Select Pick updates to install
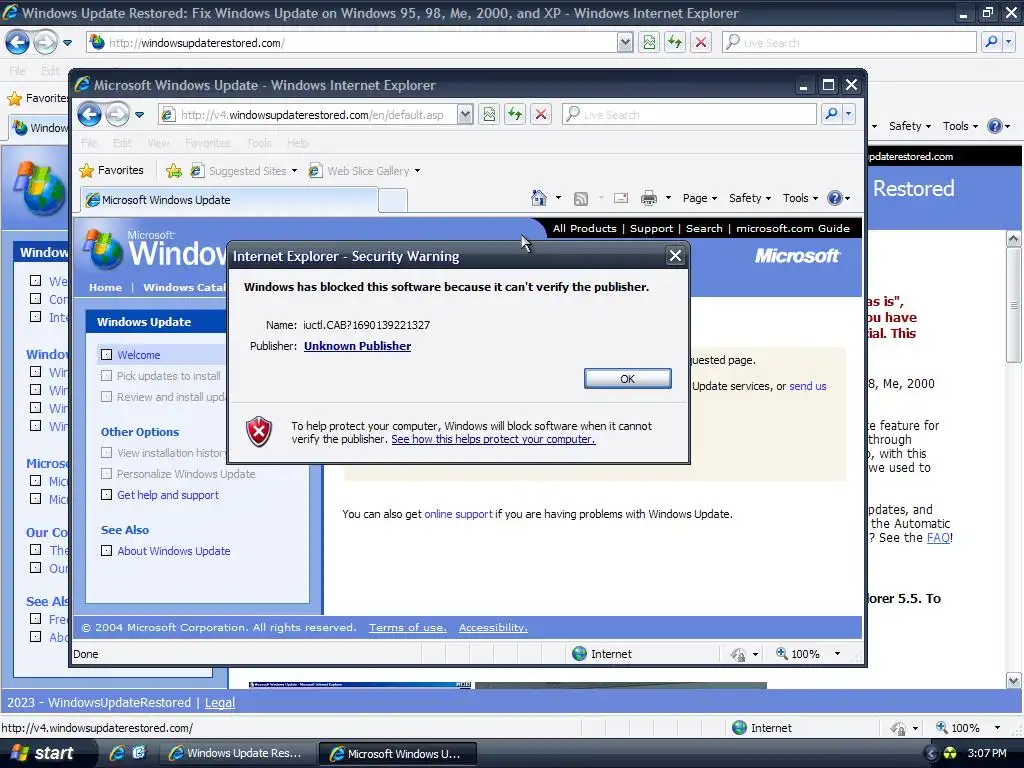Image resolution: width=1024 pixels, height=768 pixels. tap(168, 376)
